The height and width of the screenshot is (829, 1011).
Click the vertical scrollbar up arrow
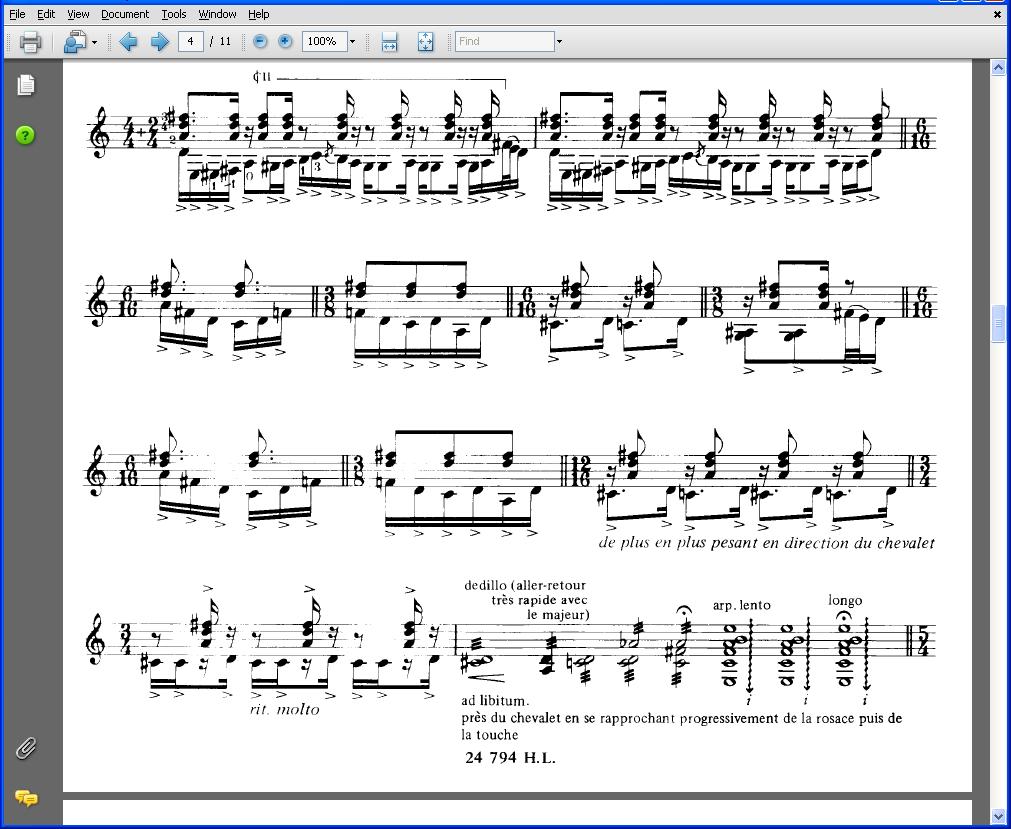(x=997, y=67)
